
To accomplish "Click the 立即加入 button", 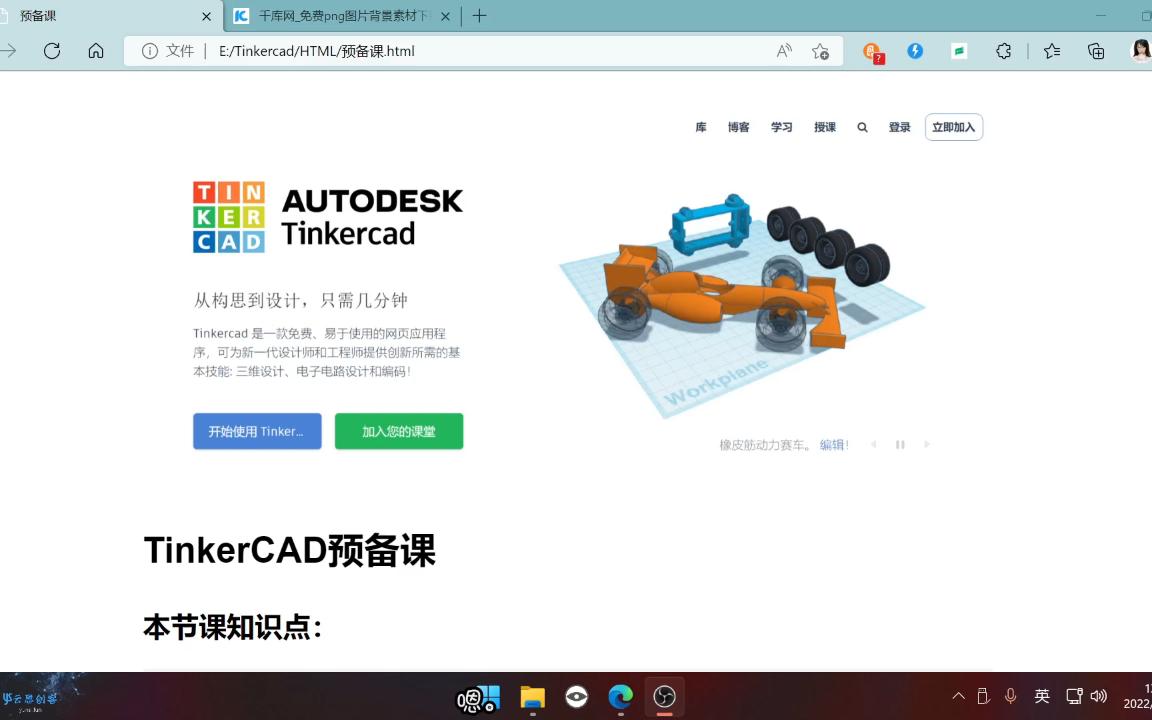I will click(x=952, y=127).
